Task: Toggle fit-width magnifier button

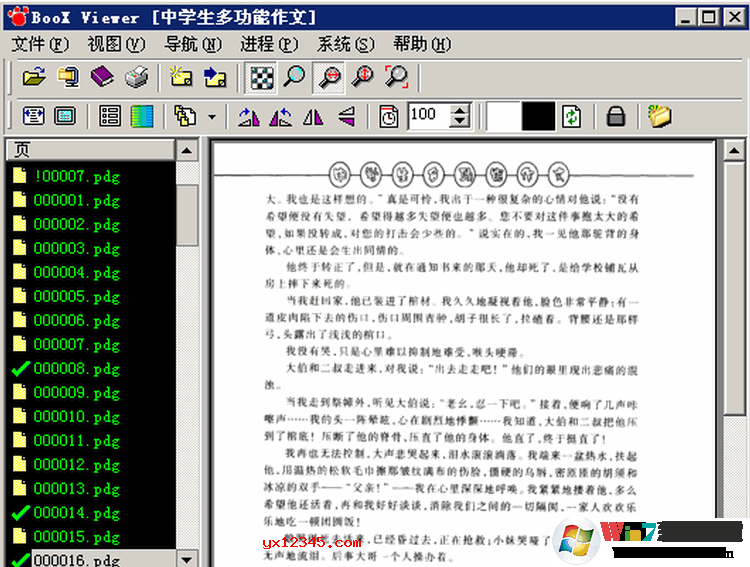Action: (x=329, y=78)
